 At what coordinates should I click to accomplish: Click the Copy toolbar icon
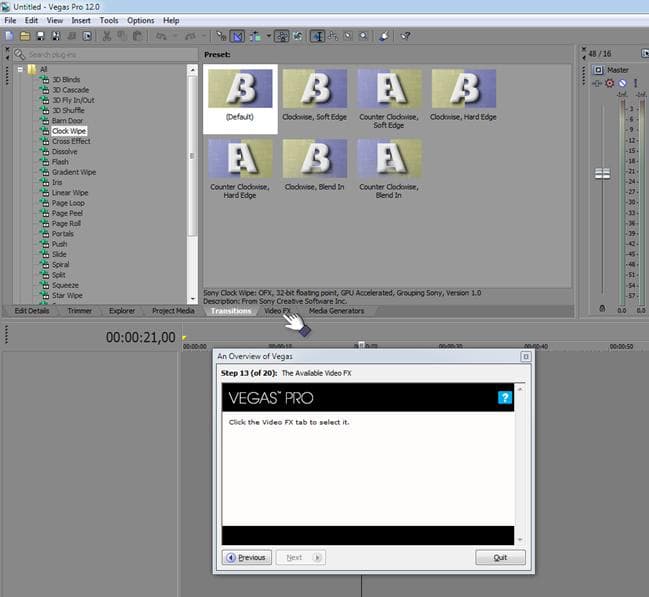tap(122, 36)
